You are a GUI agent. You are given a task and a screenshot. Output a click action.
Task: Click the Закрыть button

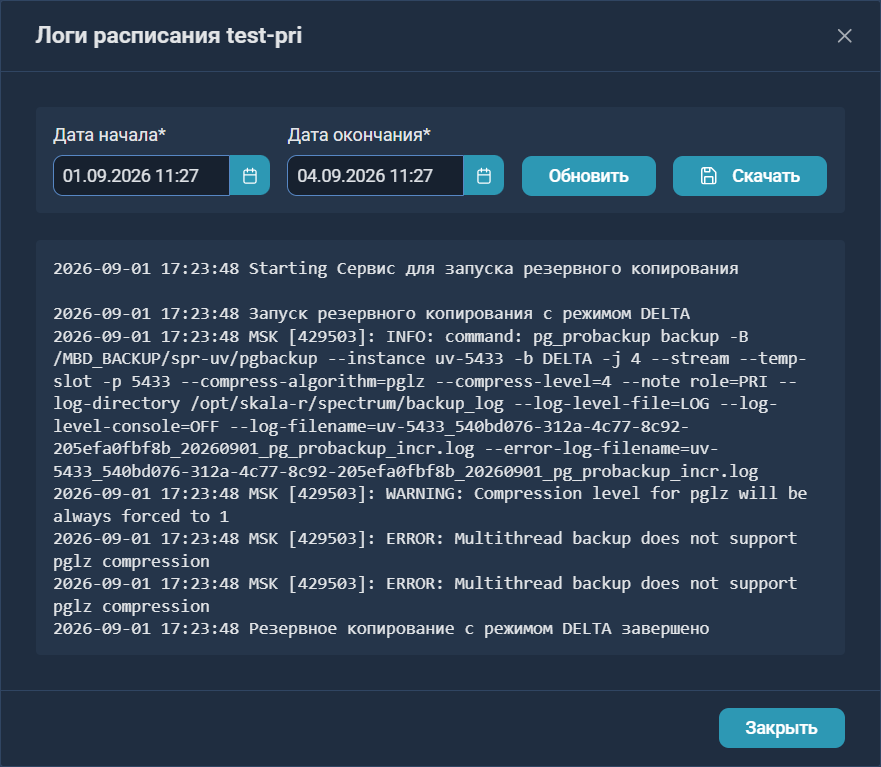click(x=782, y=728)
